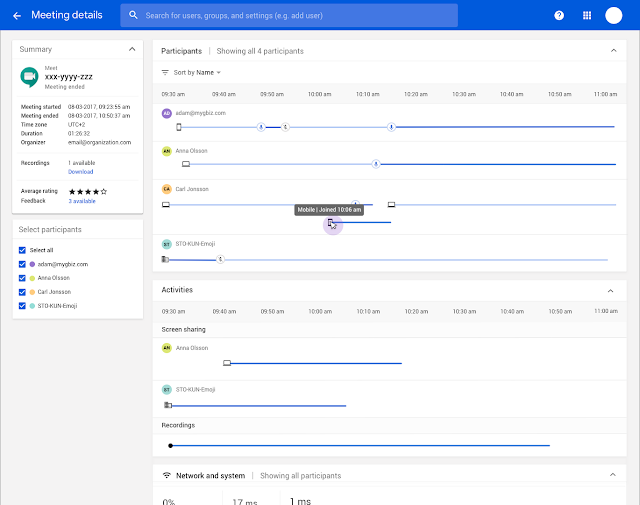Screen dimensions: 640x505
Task: Click the laptop icon on Anna Olsson's participant timeline
Action: point(186,163)
